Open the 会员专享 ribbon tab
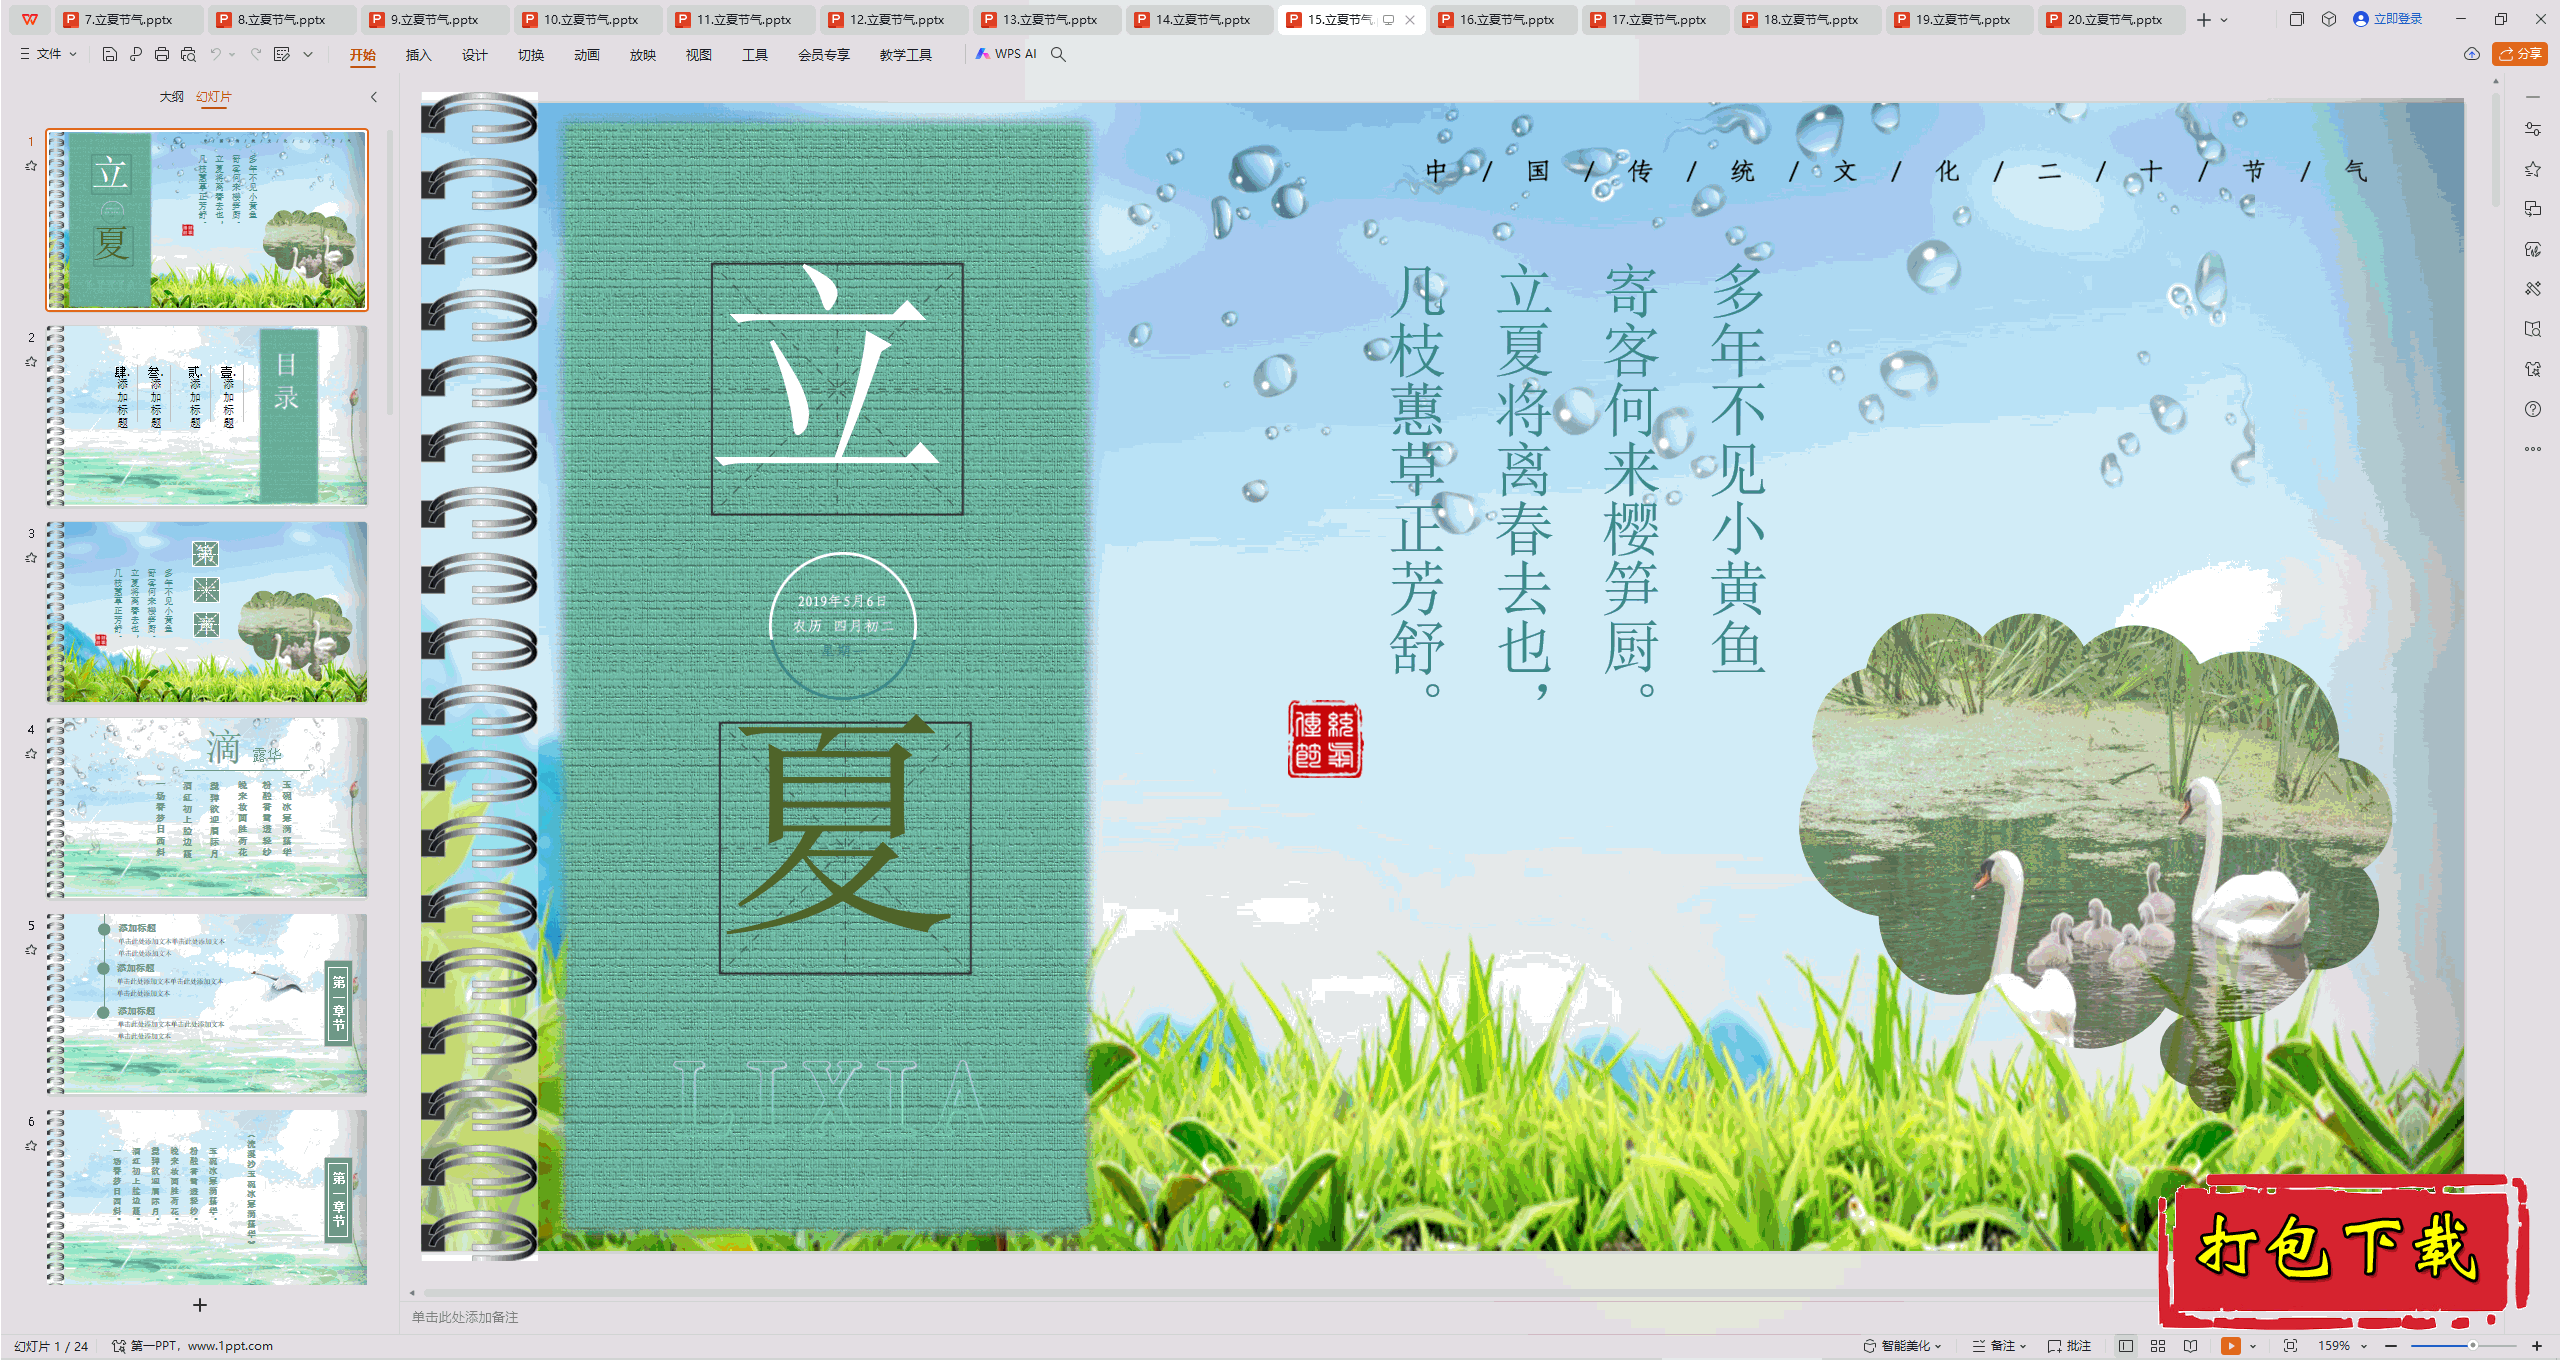The height and width of the screenshot is (1360, 2560). pos(823,55)
